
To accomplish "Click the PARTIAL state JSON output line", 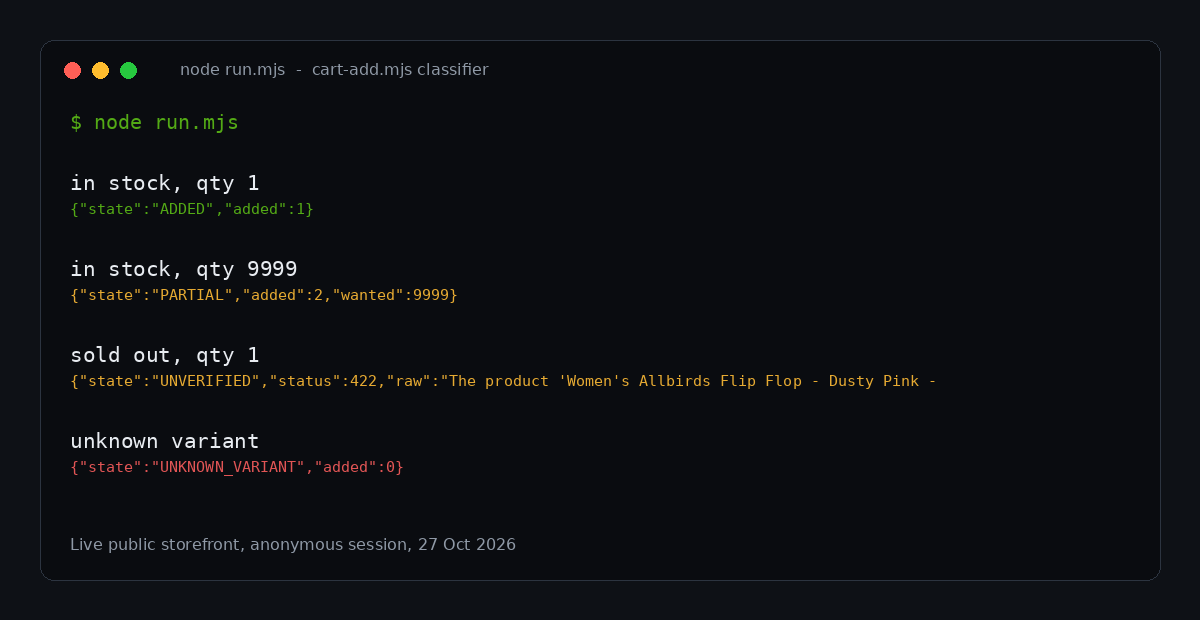I will pos(264,295).
